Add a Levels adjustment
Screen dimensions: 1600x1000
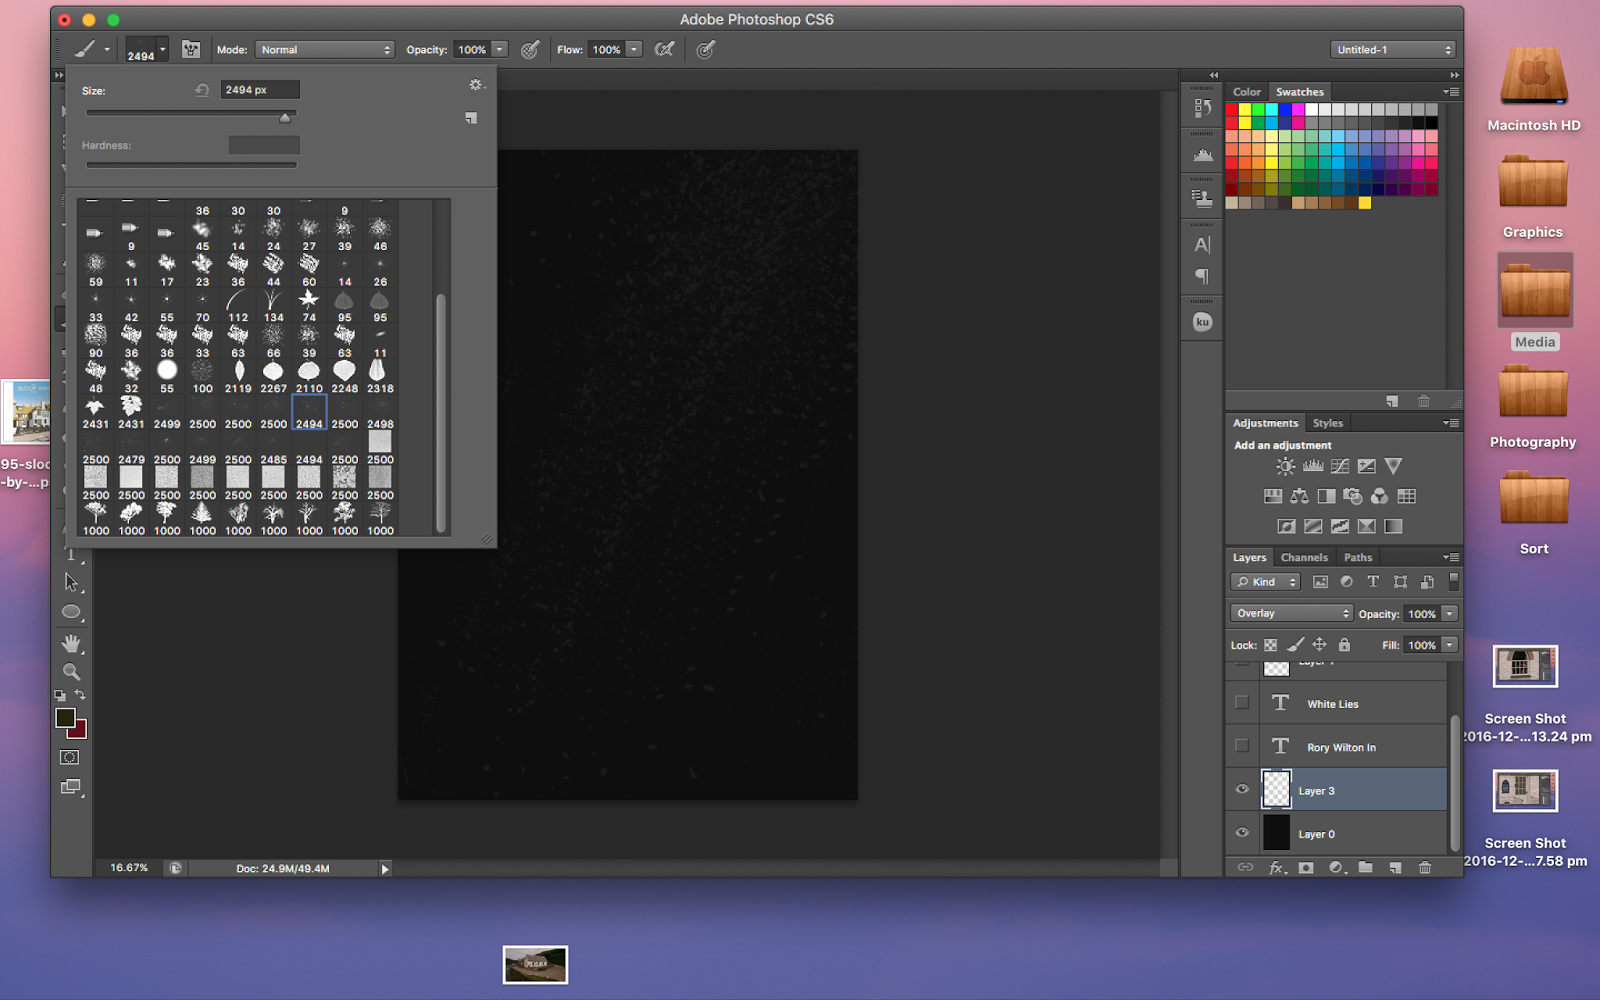pos(1313,466)
